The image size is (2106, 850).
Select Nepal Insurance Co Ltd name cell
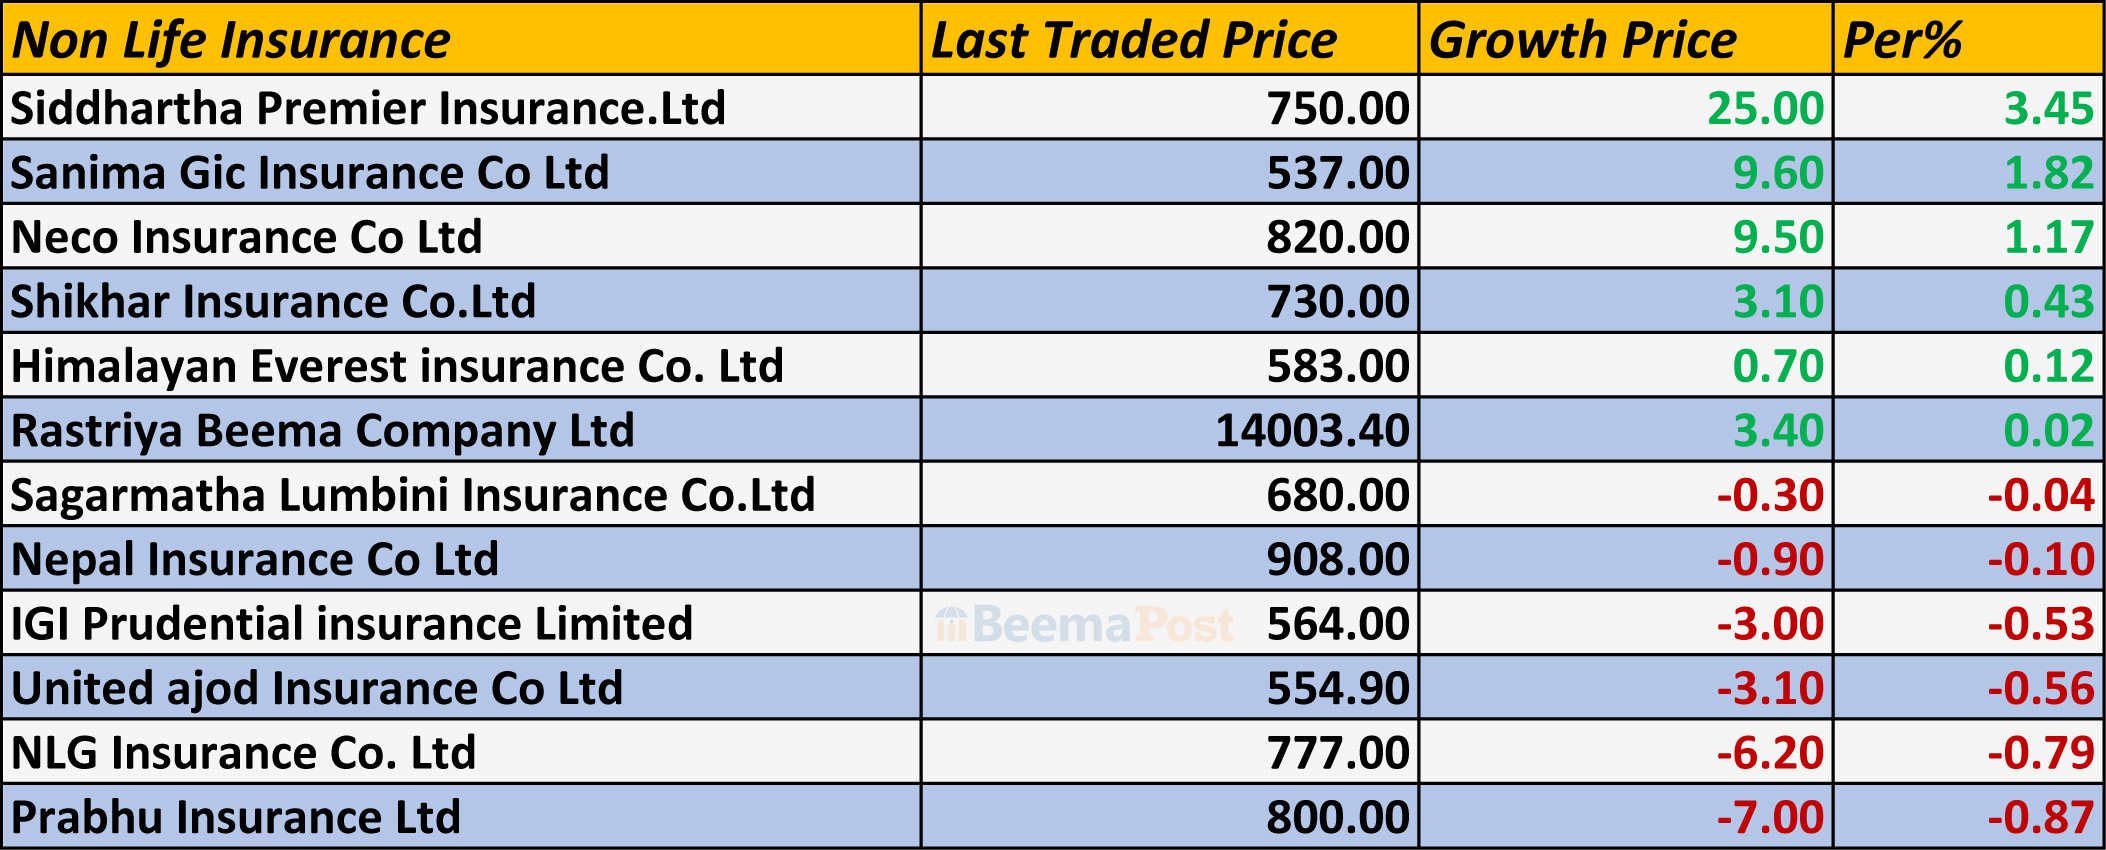(255, 560)
